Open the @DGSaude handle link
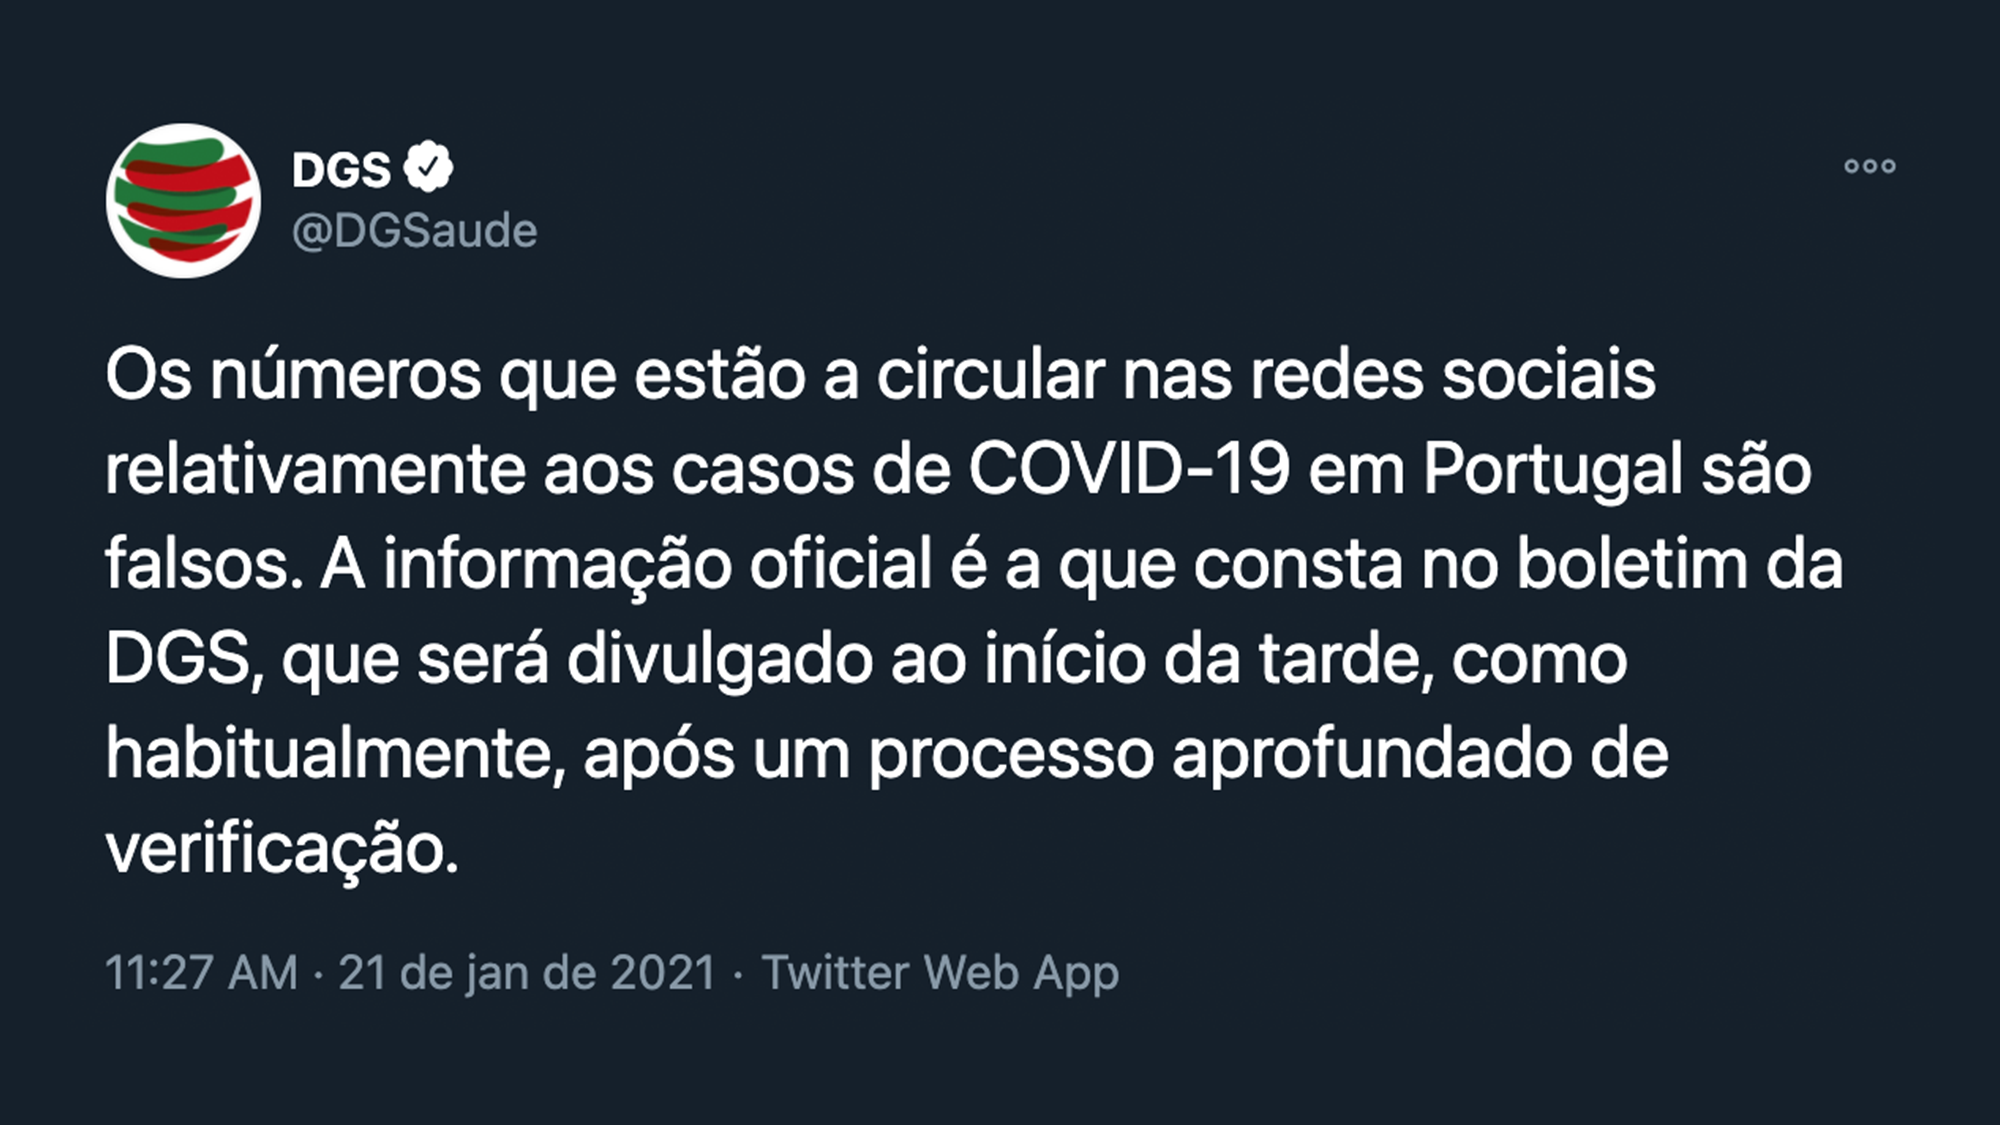 [x=414, y=231]
